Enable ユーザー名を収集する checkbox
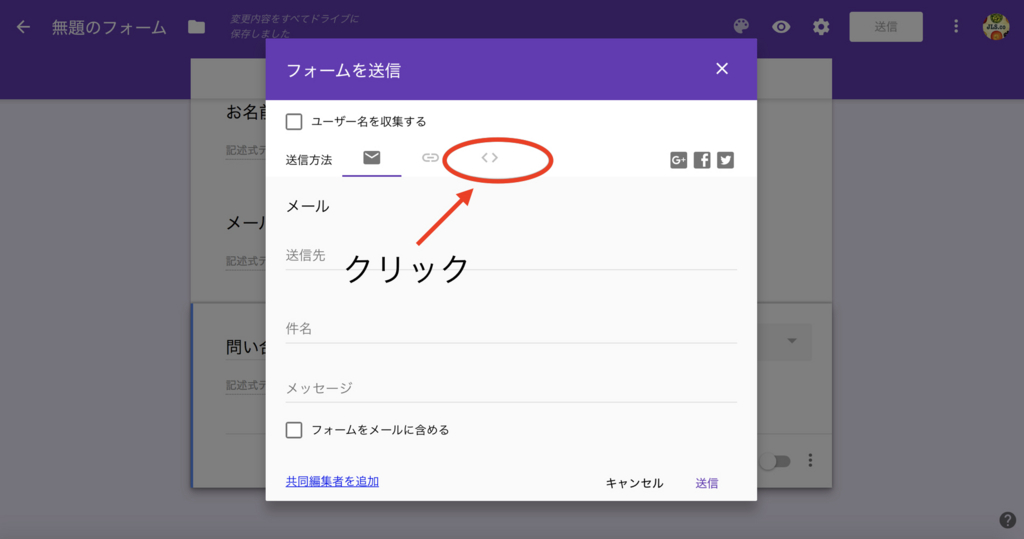Screen dimensions: 1024x539 (294, 122)
